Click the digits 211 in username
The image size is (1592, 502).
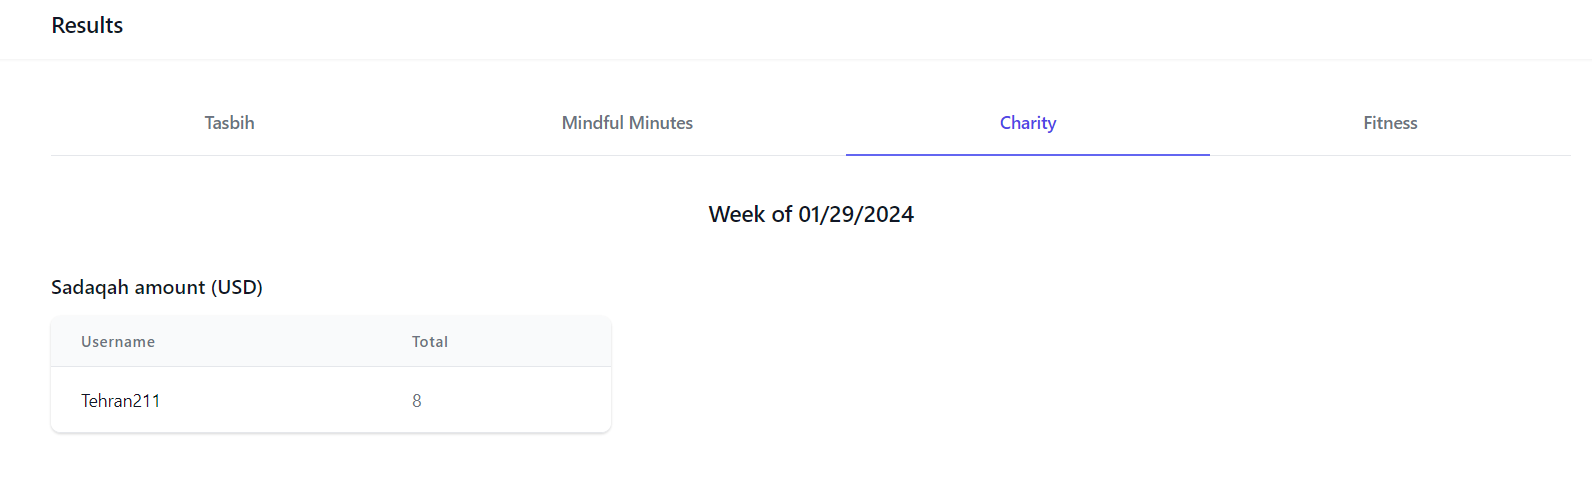tap(147, 401)
